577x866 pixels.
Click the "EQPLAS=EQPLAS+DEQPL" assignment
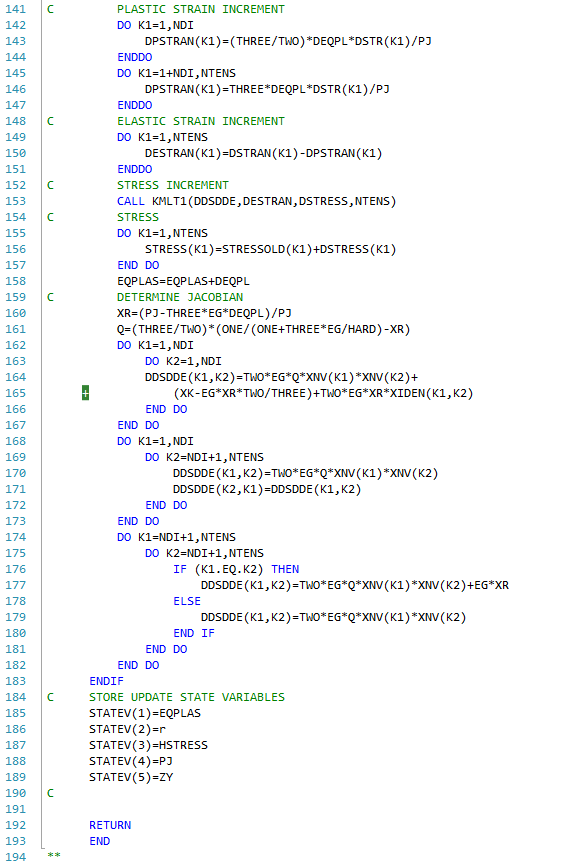(x=183, y=282)
